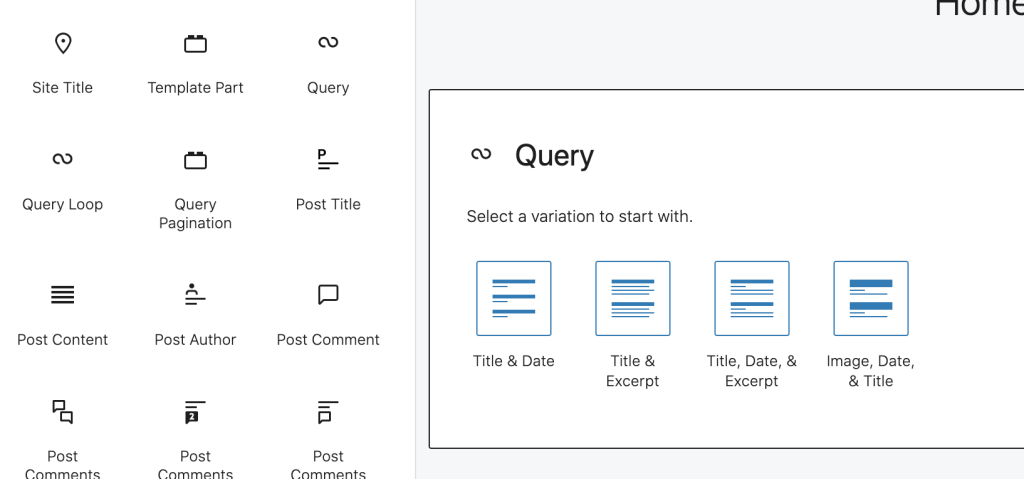1024x479 pixels.
Task: Click the loop icon beside the Query heading
Action: coord(481,154)
